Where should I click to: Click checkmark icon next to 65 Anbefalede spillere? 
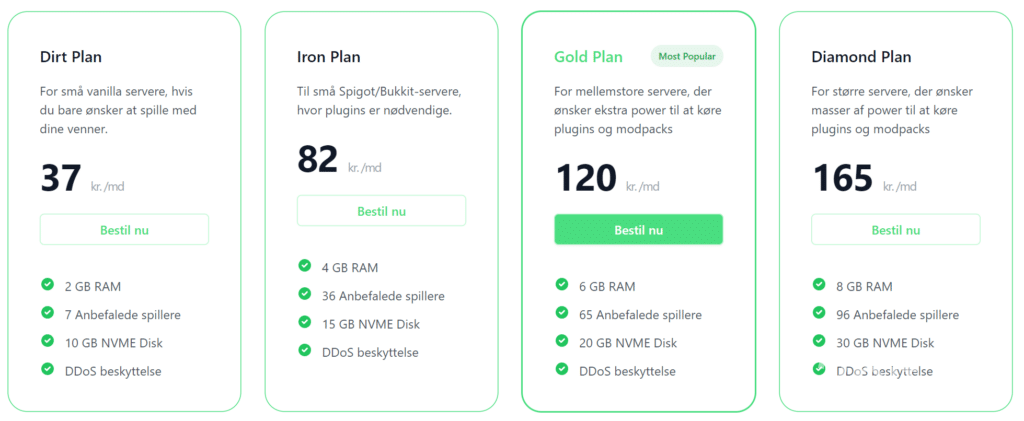tap(562, 314)
